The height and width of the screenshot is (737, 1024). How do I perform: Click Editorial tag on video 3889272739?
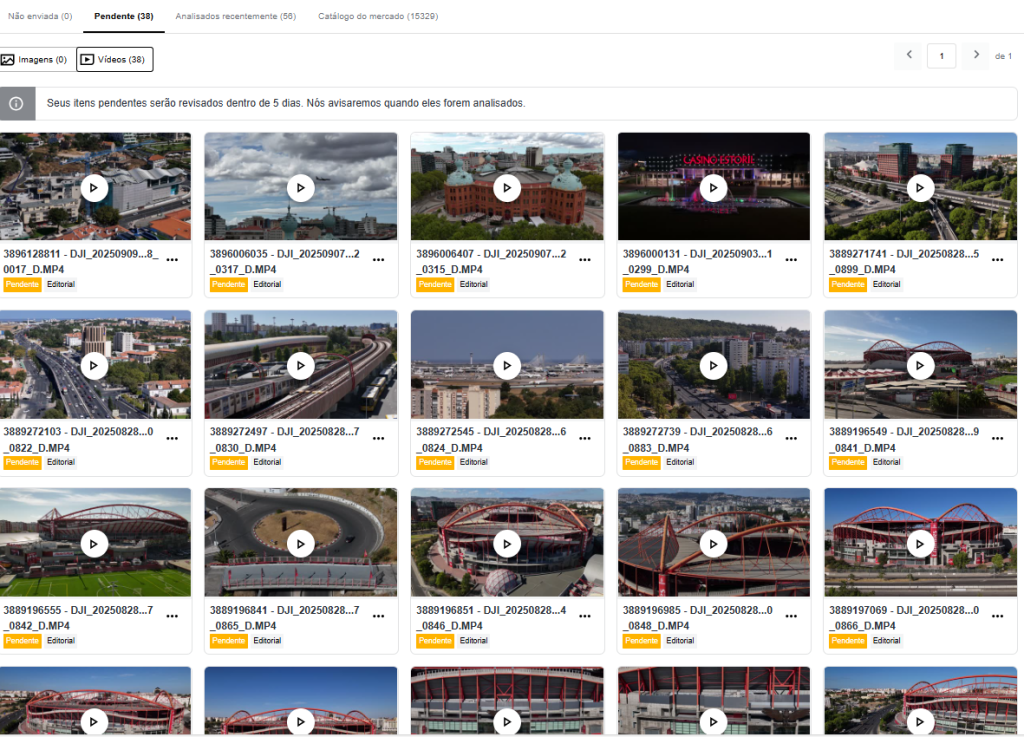tap(680, 463)
